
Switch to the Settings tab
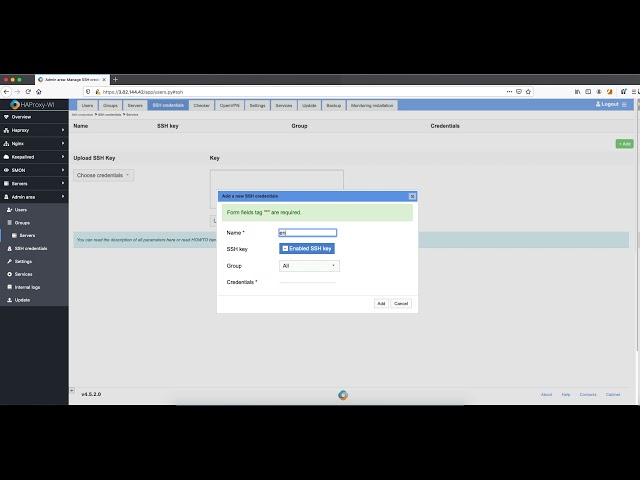point(258,106)
